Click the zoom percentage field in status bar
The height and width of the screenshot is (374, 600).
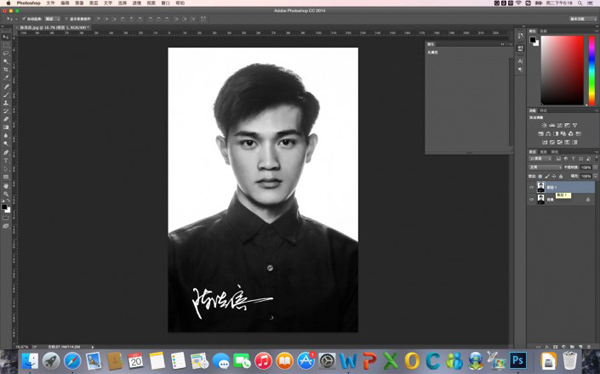point(21,347)
